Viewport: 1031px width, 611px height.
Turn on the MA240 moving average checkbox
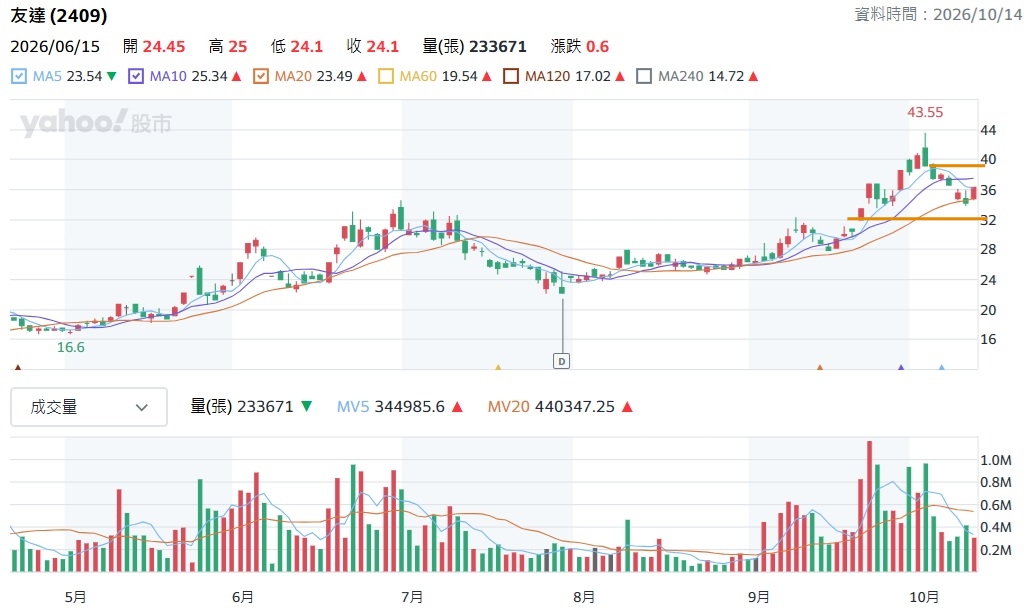coord(644,76)
